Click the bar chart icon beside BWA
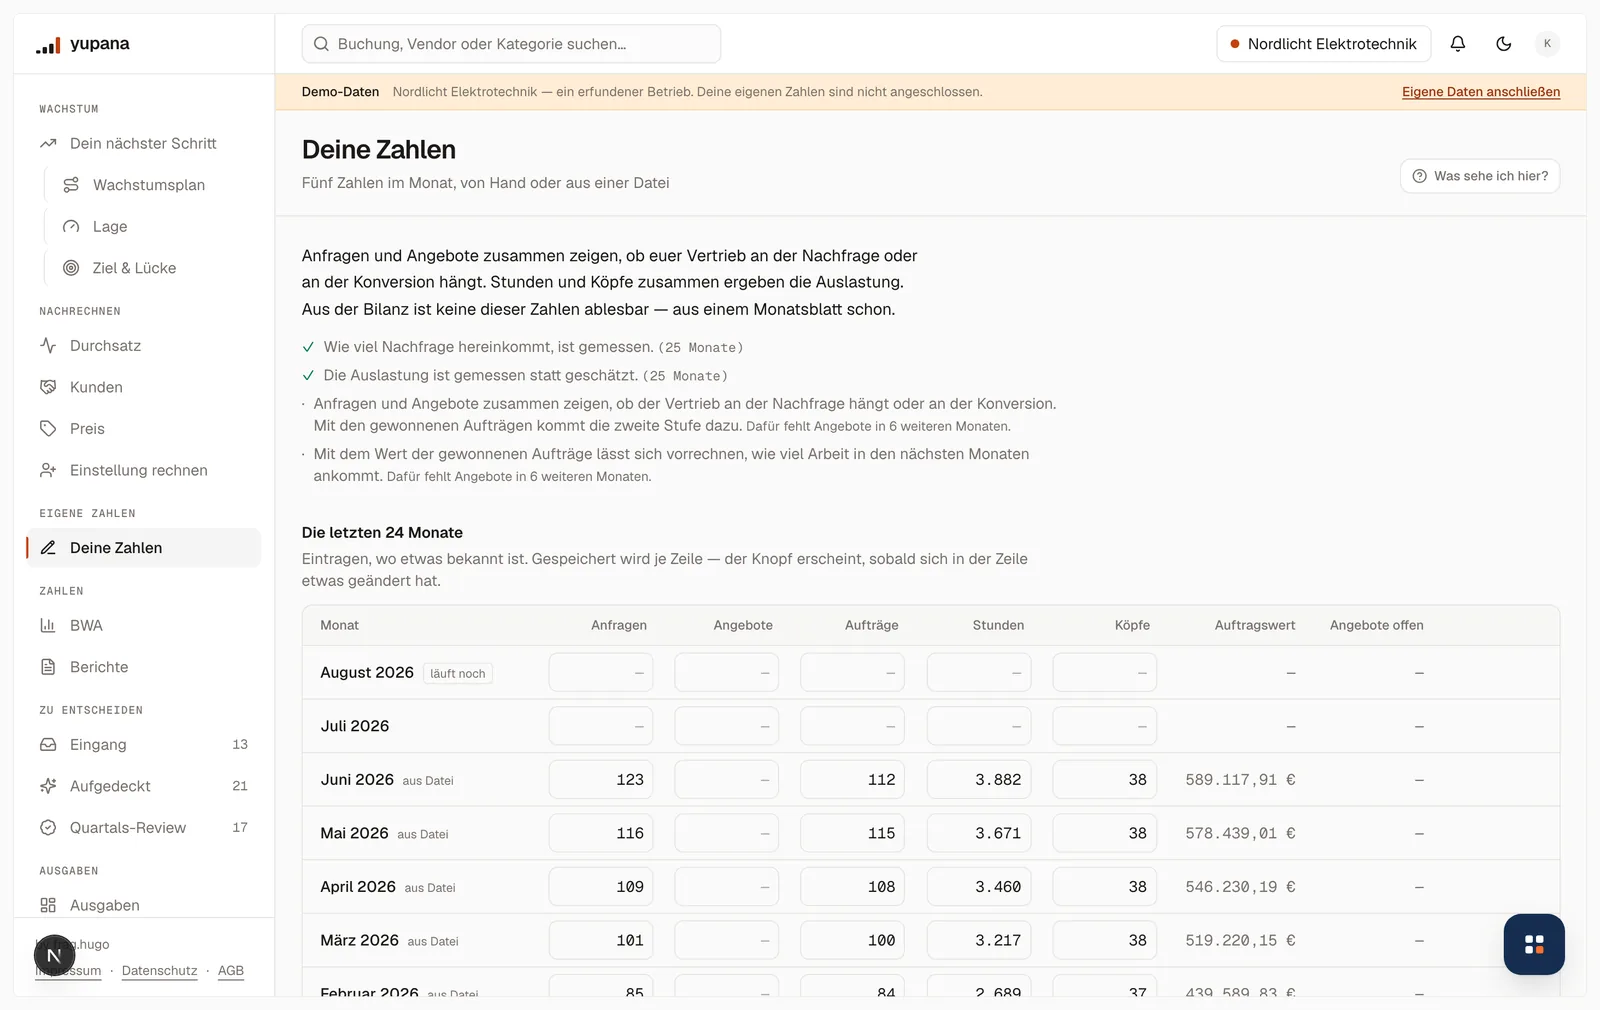This screenshot has width=1600, height=1010. pos(48,626)
